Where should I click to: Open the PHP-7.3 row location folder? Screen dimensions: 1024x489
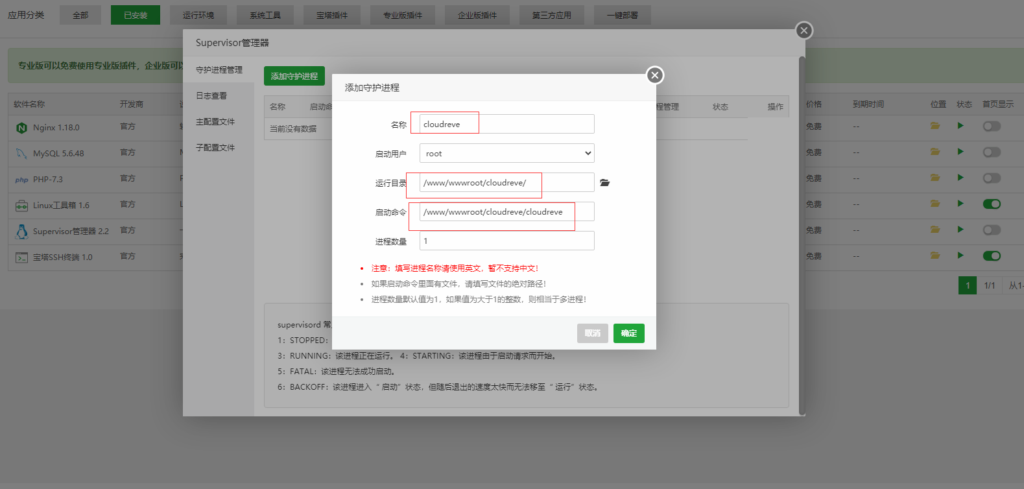click(x=935, y=178)
